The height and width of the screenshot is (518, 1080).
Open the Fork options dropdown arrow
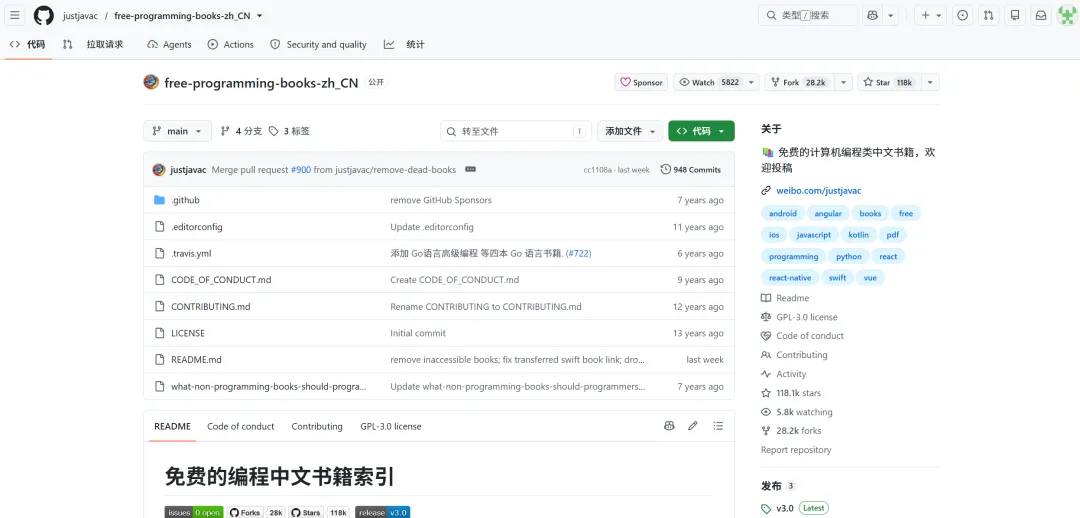(844, 82)
